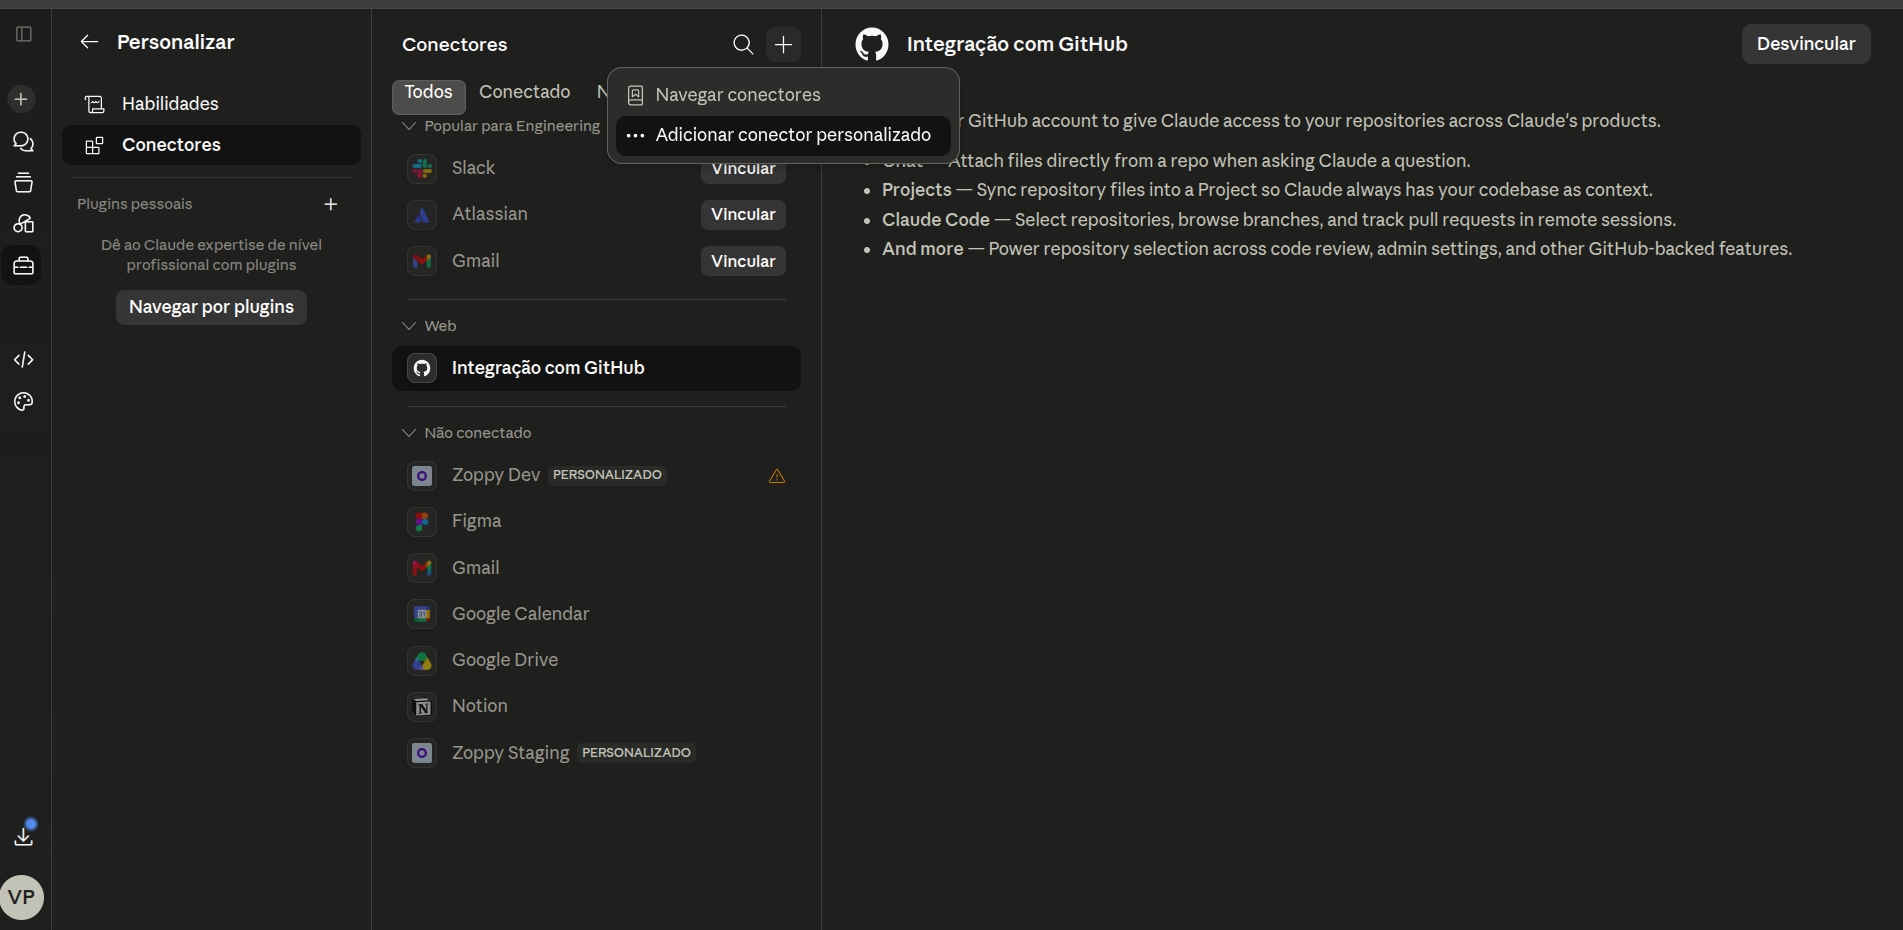Open the chats speech-bubble icon
Screen dimensions: 1903x930
point(23,142)
